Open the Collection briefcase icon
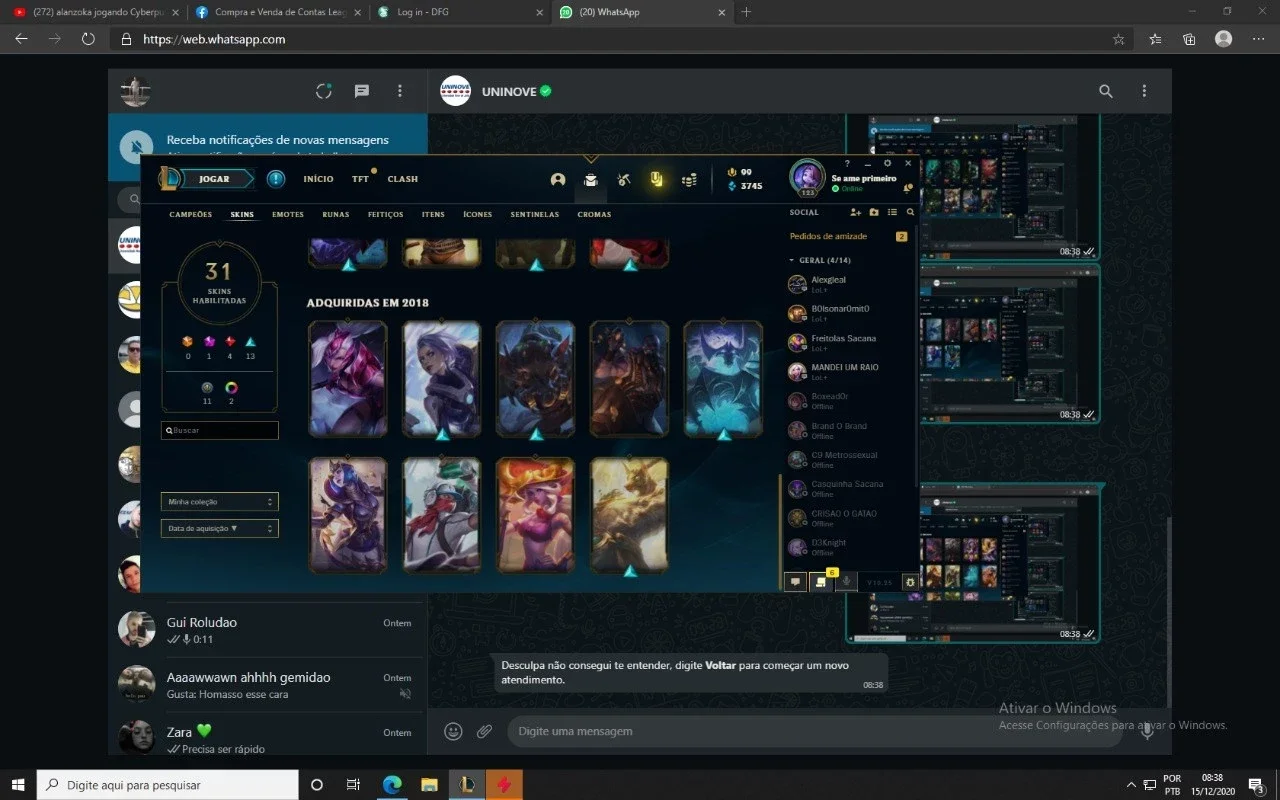Image resolution: width=1280 pixels, height=800 pixels. coord(591,180)
